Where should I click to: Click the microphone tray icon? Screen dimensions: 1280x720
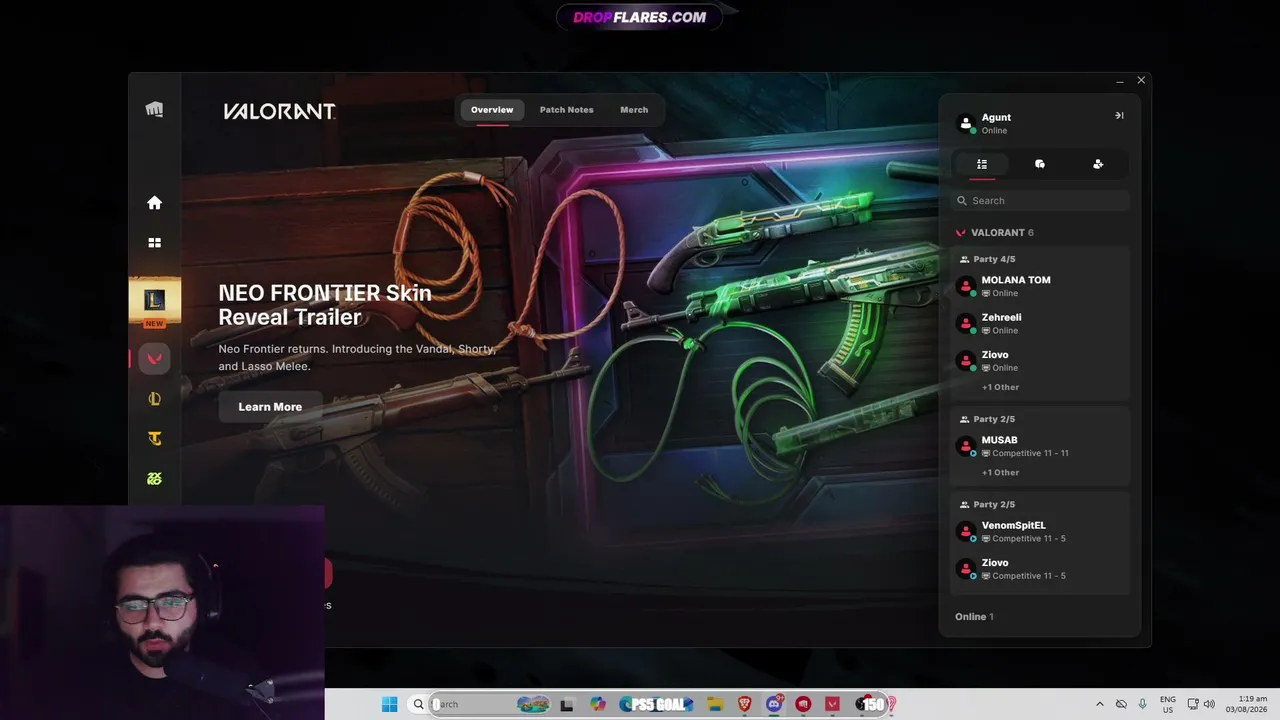coord(1142,704)
